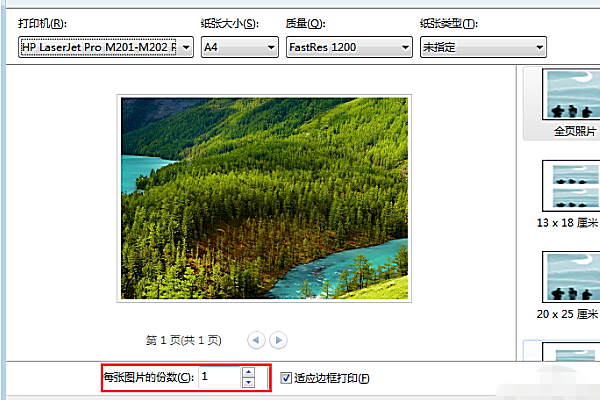Click the 适应边框打印 label text
Screen dimensions: 600x400
[x=332, y=378]
